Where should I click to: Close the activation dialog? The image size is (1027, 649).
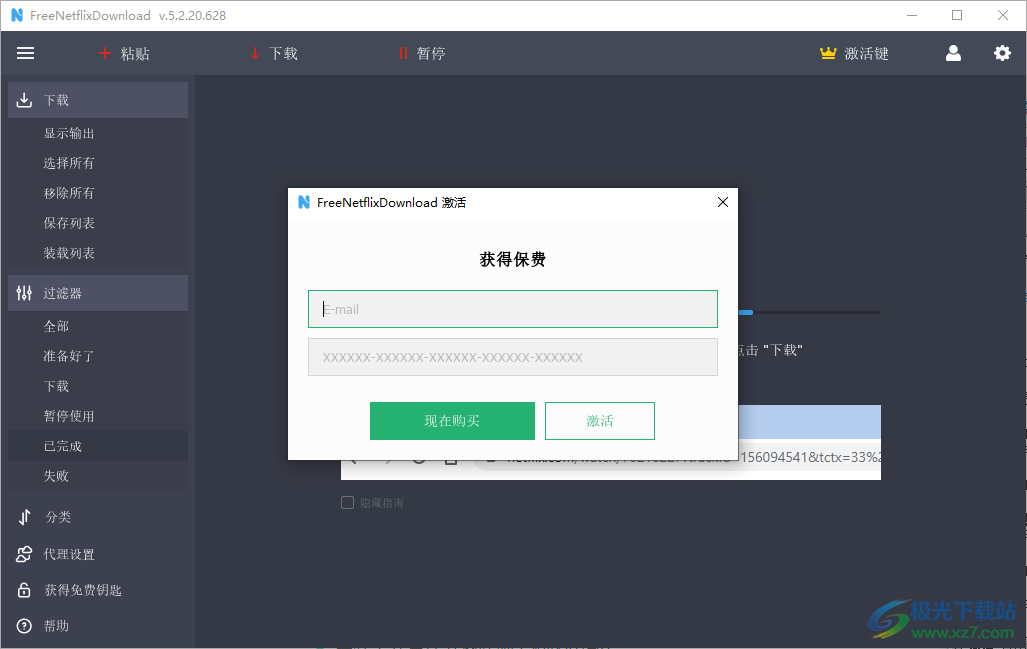tap(722, 202)
